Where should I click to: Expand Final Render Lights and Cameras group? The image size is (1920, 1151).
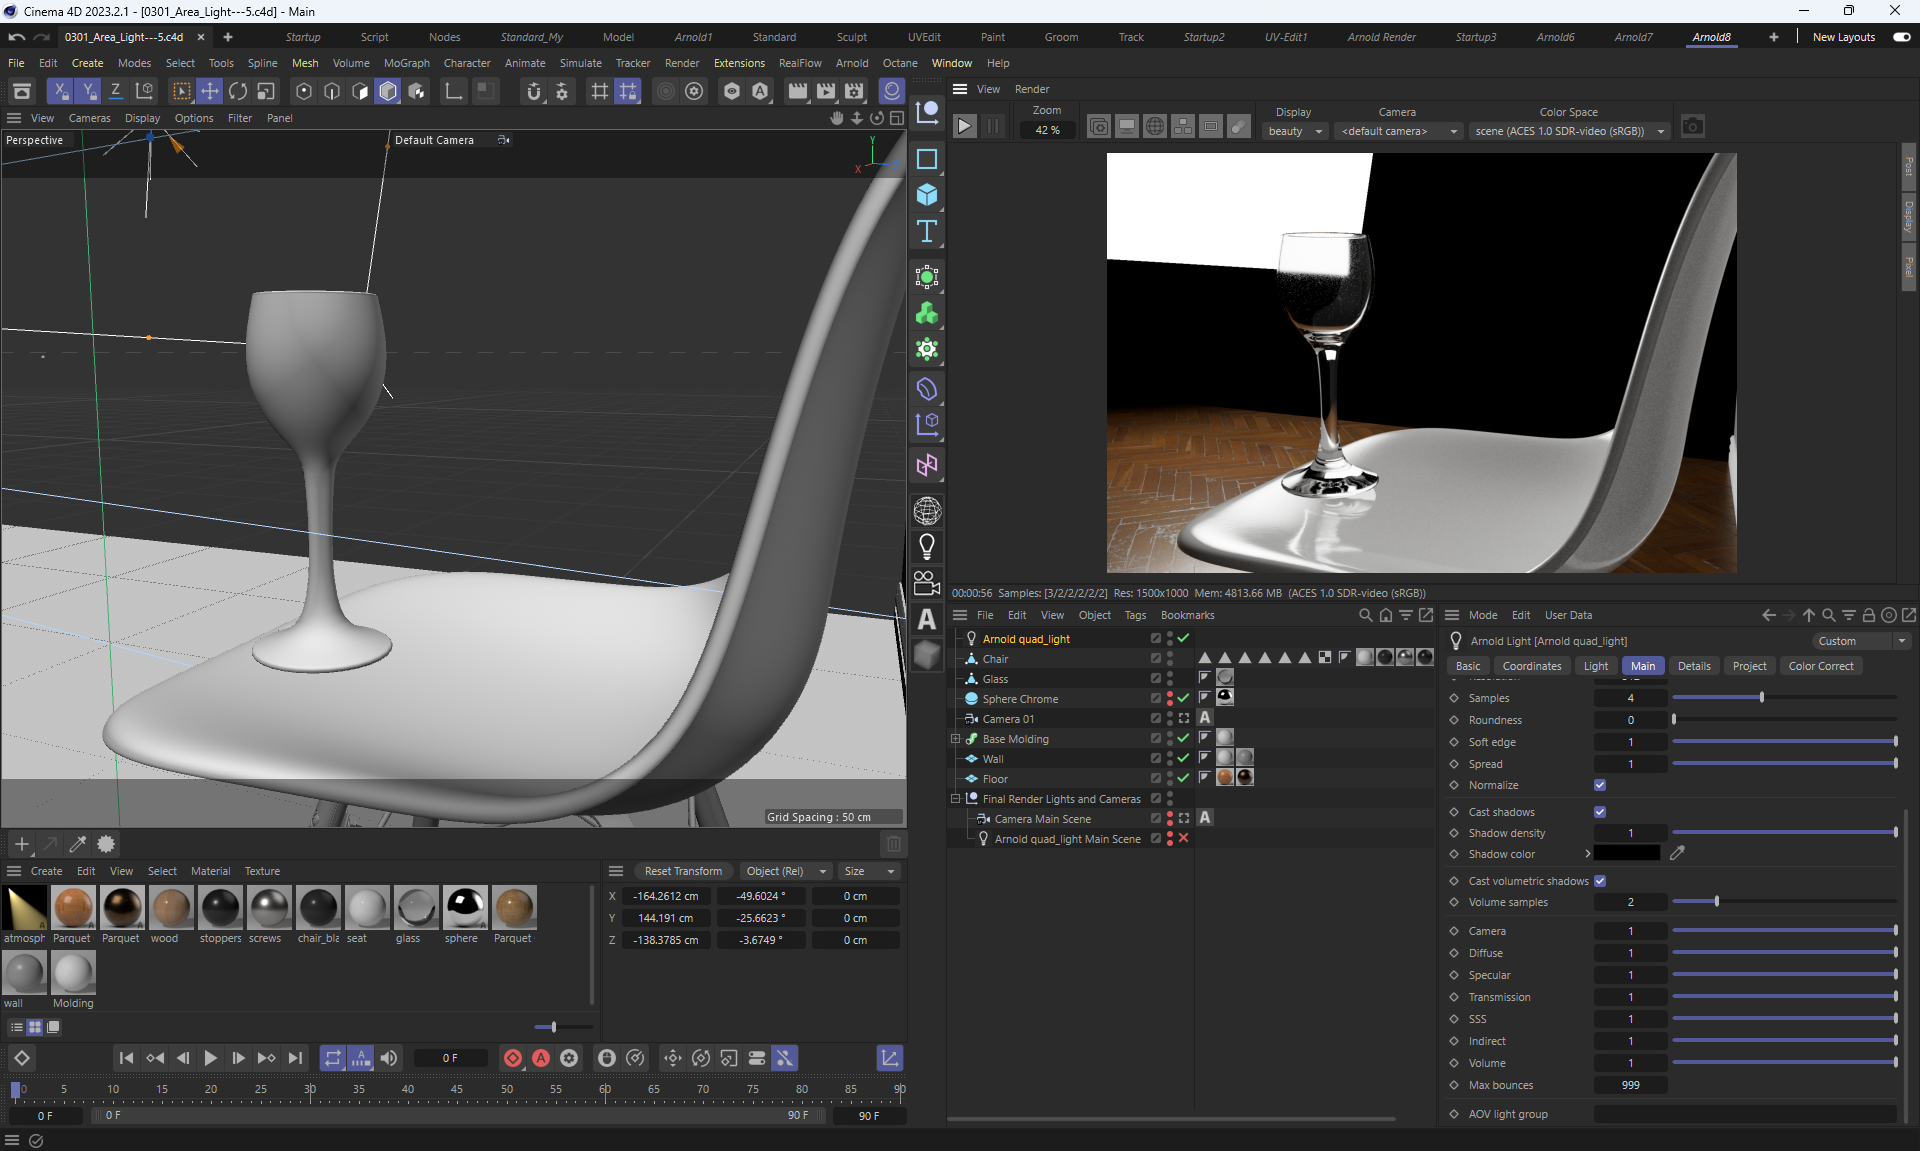pos(955,799)
